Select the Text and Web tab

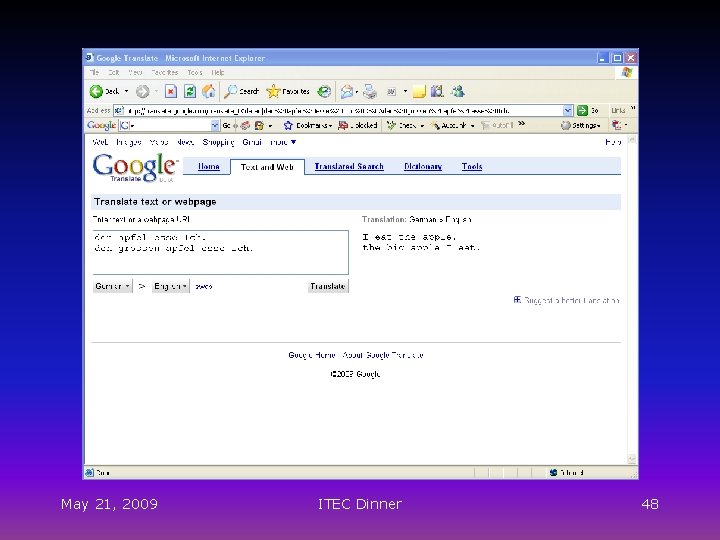click(x=267, y=167)
